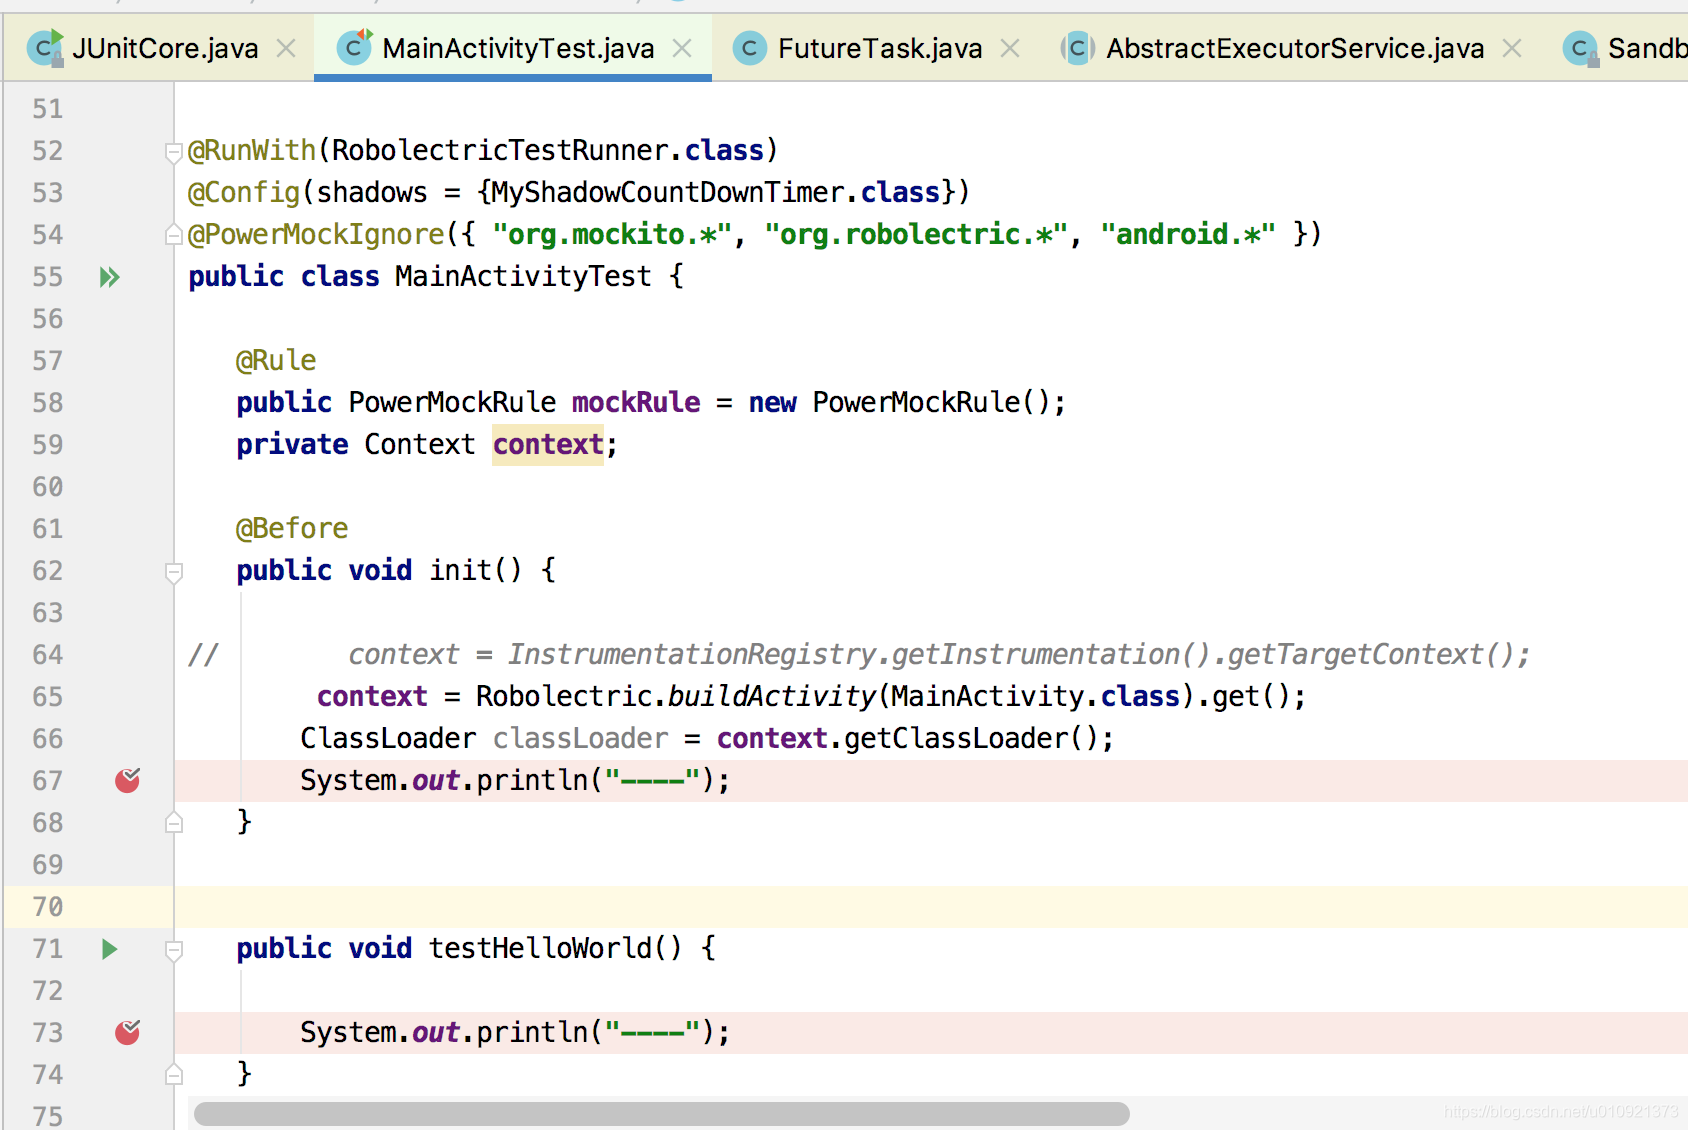
Task: Collapse the testHelloWorld method at line 71
Action: tap(174, 951)
